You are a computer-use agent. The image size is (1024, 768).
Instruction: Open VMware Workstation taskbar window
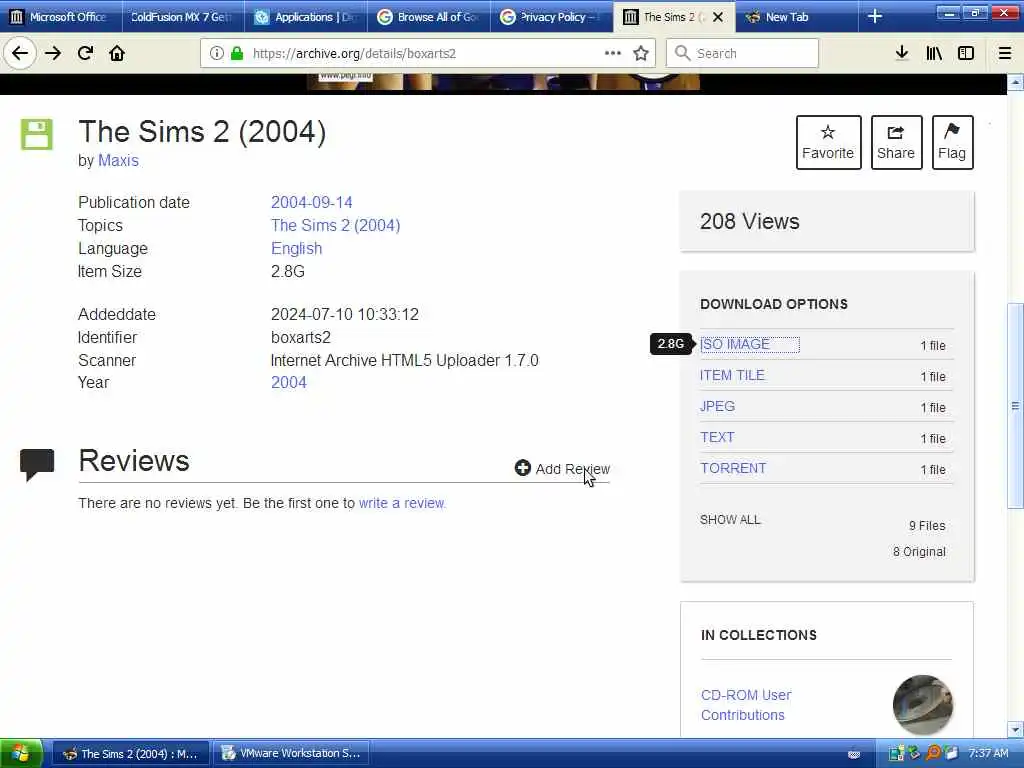[x=292, y=754]
